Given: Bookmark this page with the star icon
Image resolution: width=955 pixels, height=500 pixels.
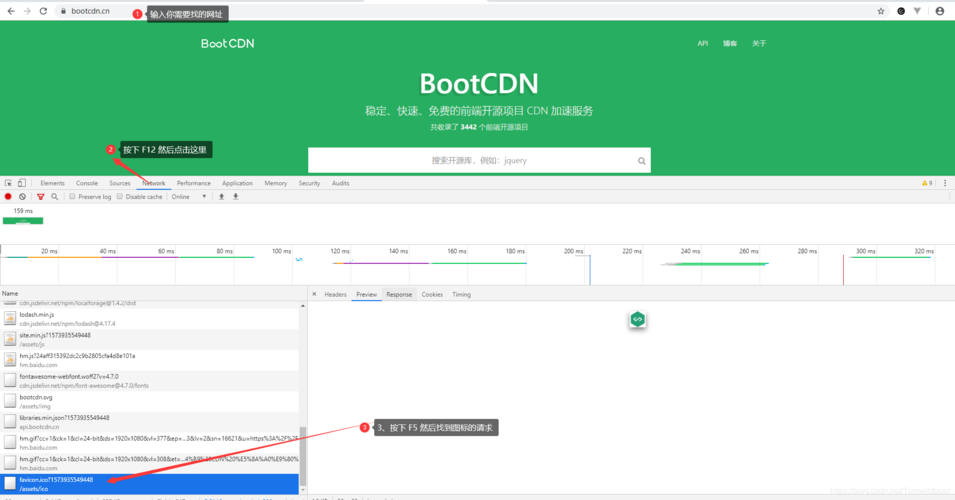Looking at the screenshot, I should pos(881,11).
